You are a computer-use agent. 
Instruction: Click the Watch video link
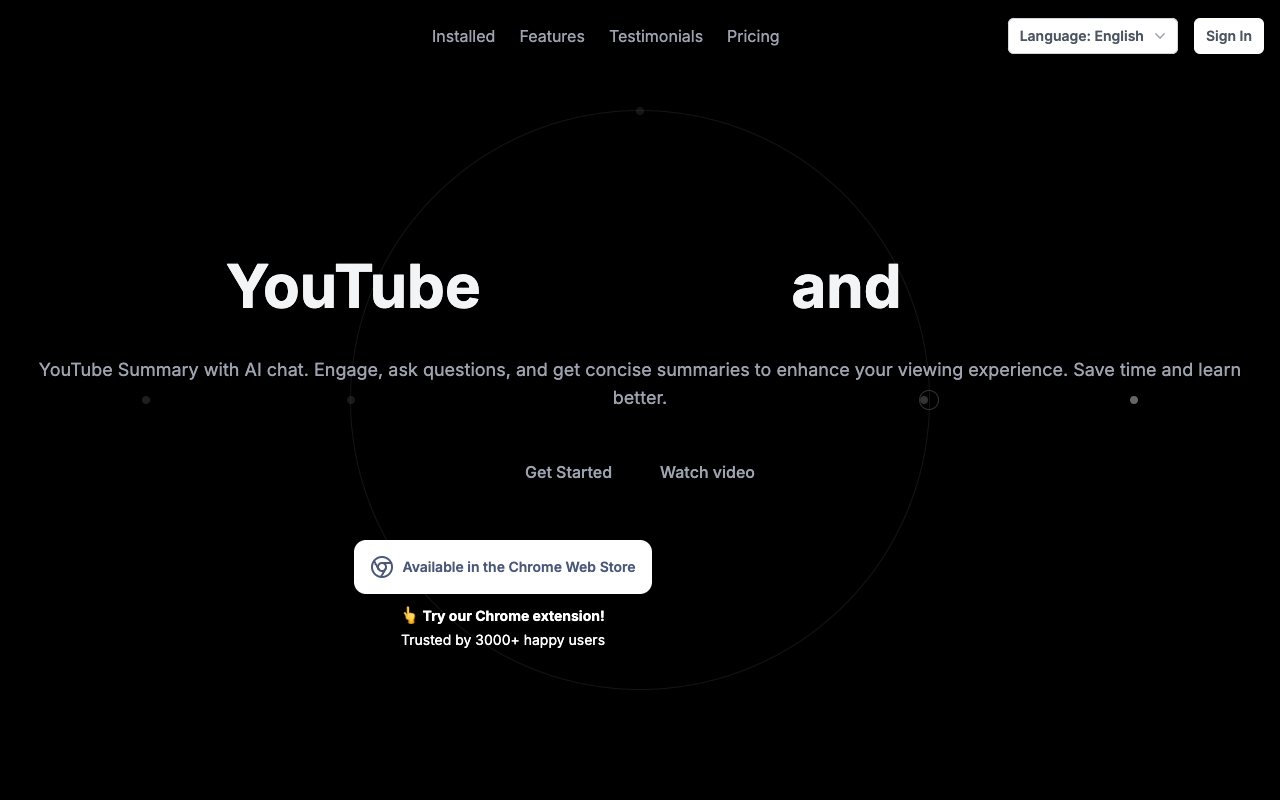point(707,472)
